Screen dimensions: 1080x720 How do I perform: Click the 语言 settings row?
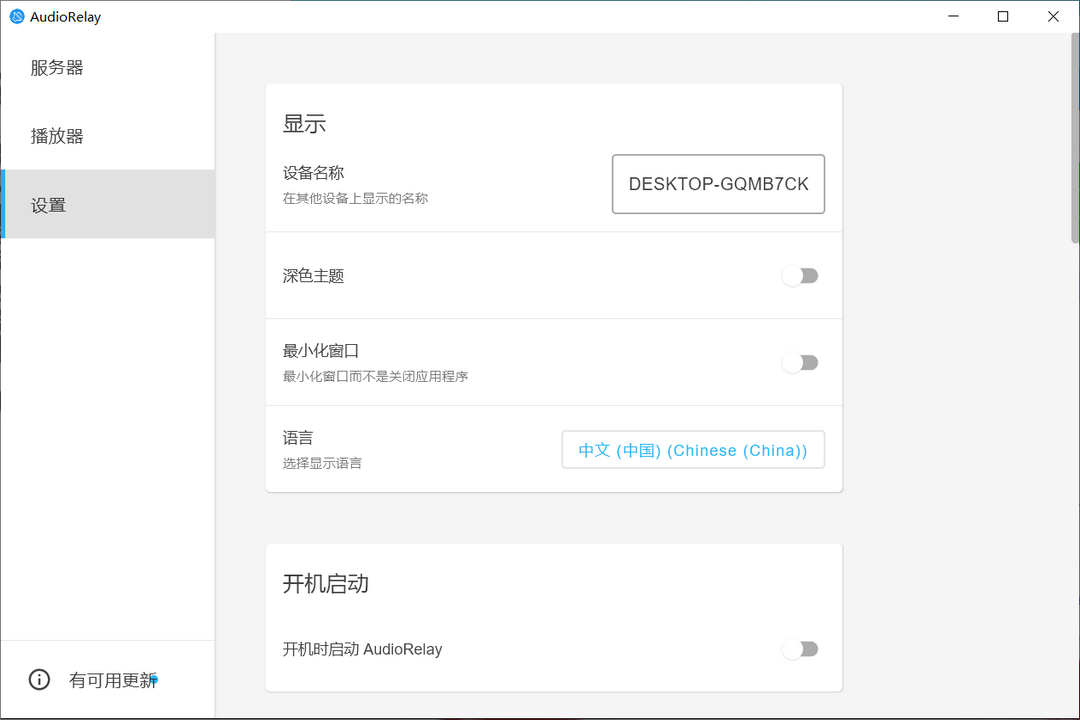(297, 436)
